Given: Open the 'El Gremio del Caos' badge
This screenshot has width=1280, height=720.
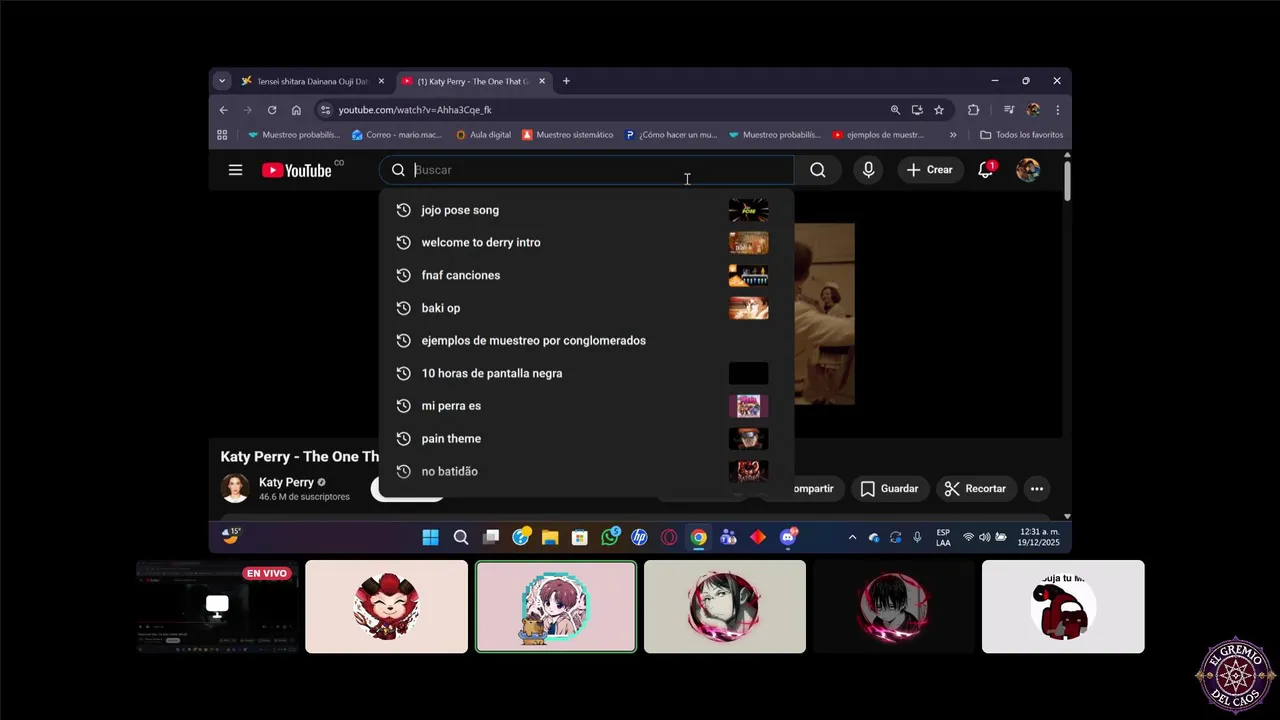Looking at the screenshot, I should pos(1236,676).
